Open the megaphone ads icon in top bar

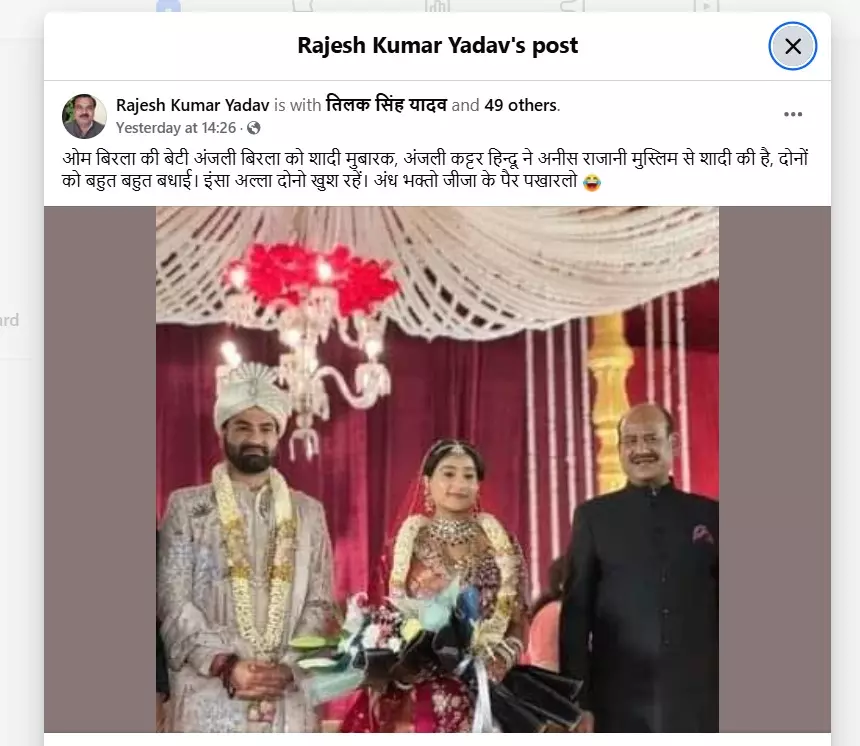[x=572, y=6]
